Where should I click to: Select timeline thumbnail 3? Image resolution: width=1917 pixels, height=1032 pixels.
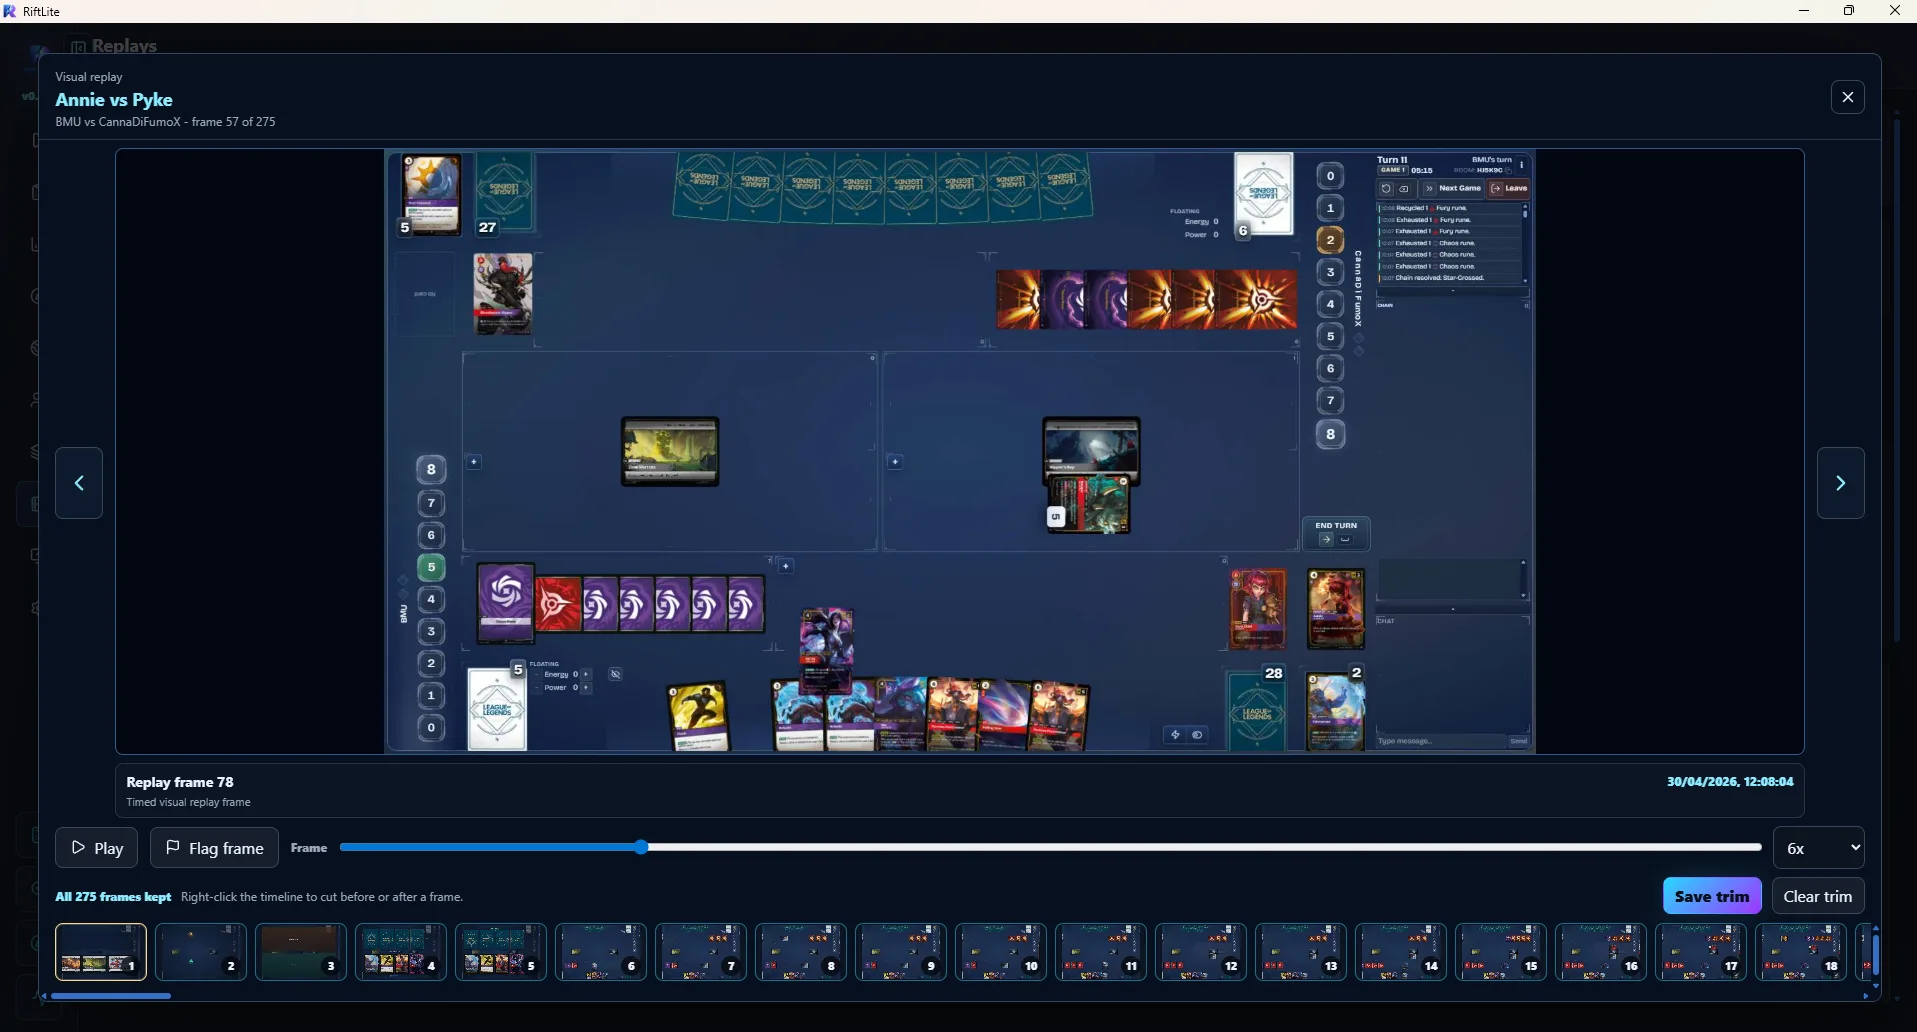point(301,952)
